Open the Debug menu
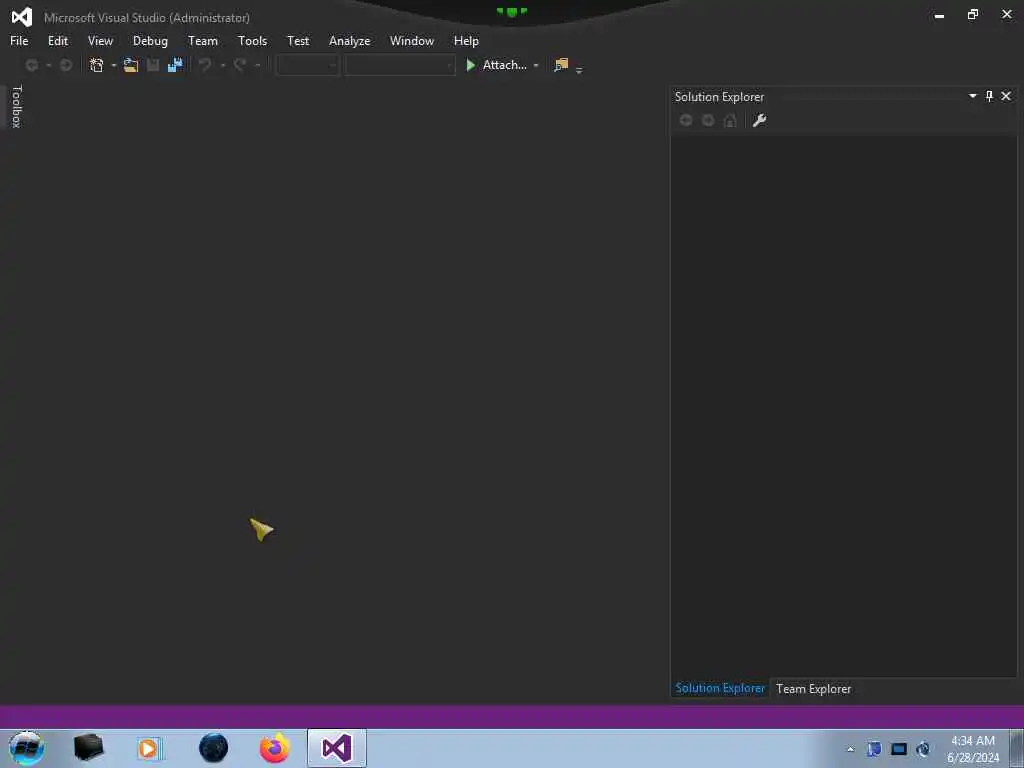1024x768 pixels. (x=150, y=40)
